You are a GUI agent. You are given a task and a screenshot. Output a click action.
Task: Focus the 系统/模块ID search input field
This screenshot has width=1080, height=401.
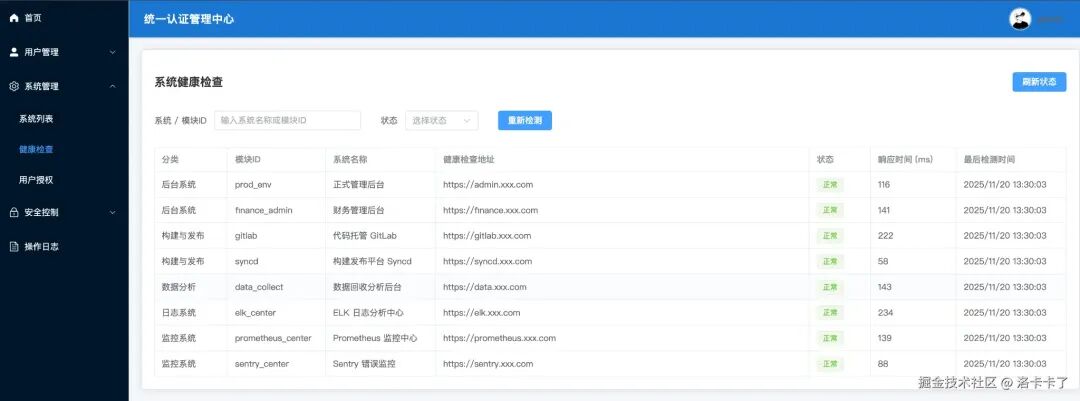point(287,120)
